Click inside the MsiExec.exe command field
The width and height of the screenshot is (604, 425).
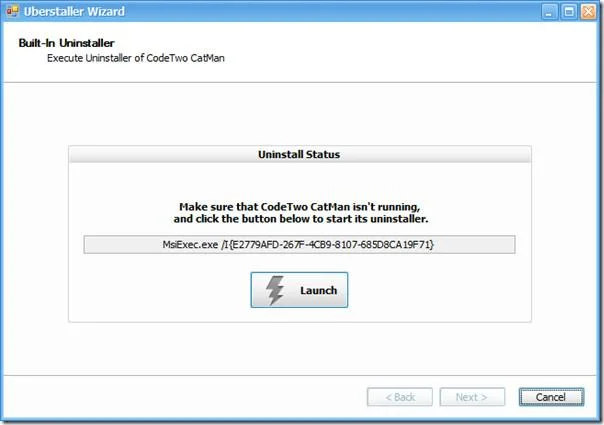(x=299, y=245)
